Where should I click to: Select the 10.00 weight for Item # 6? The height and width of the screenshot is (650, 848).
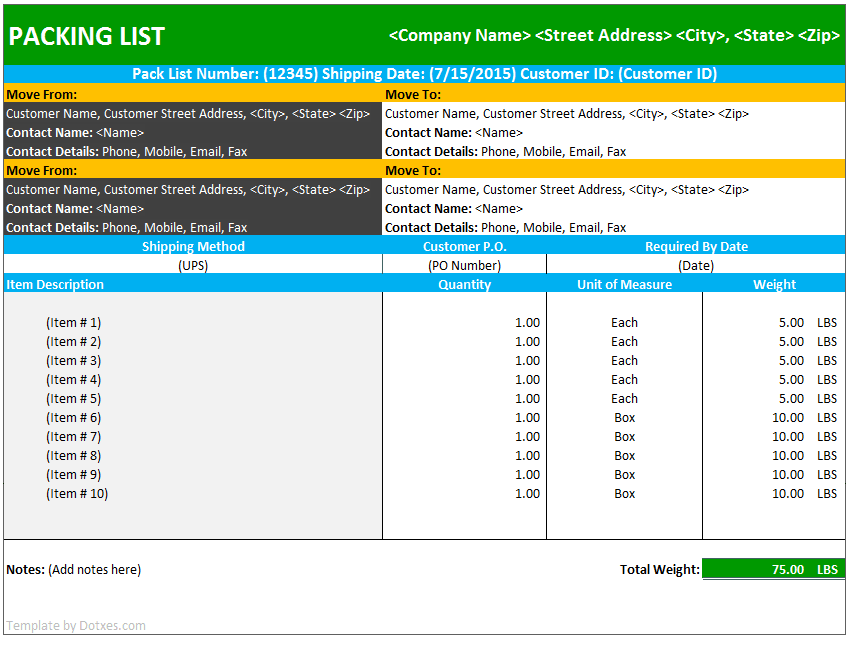[x=788, y=417]
